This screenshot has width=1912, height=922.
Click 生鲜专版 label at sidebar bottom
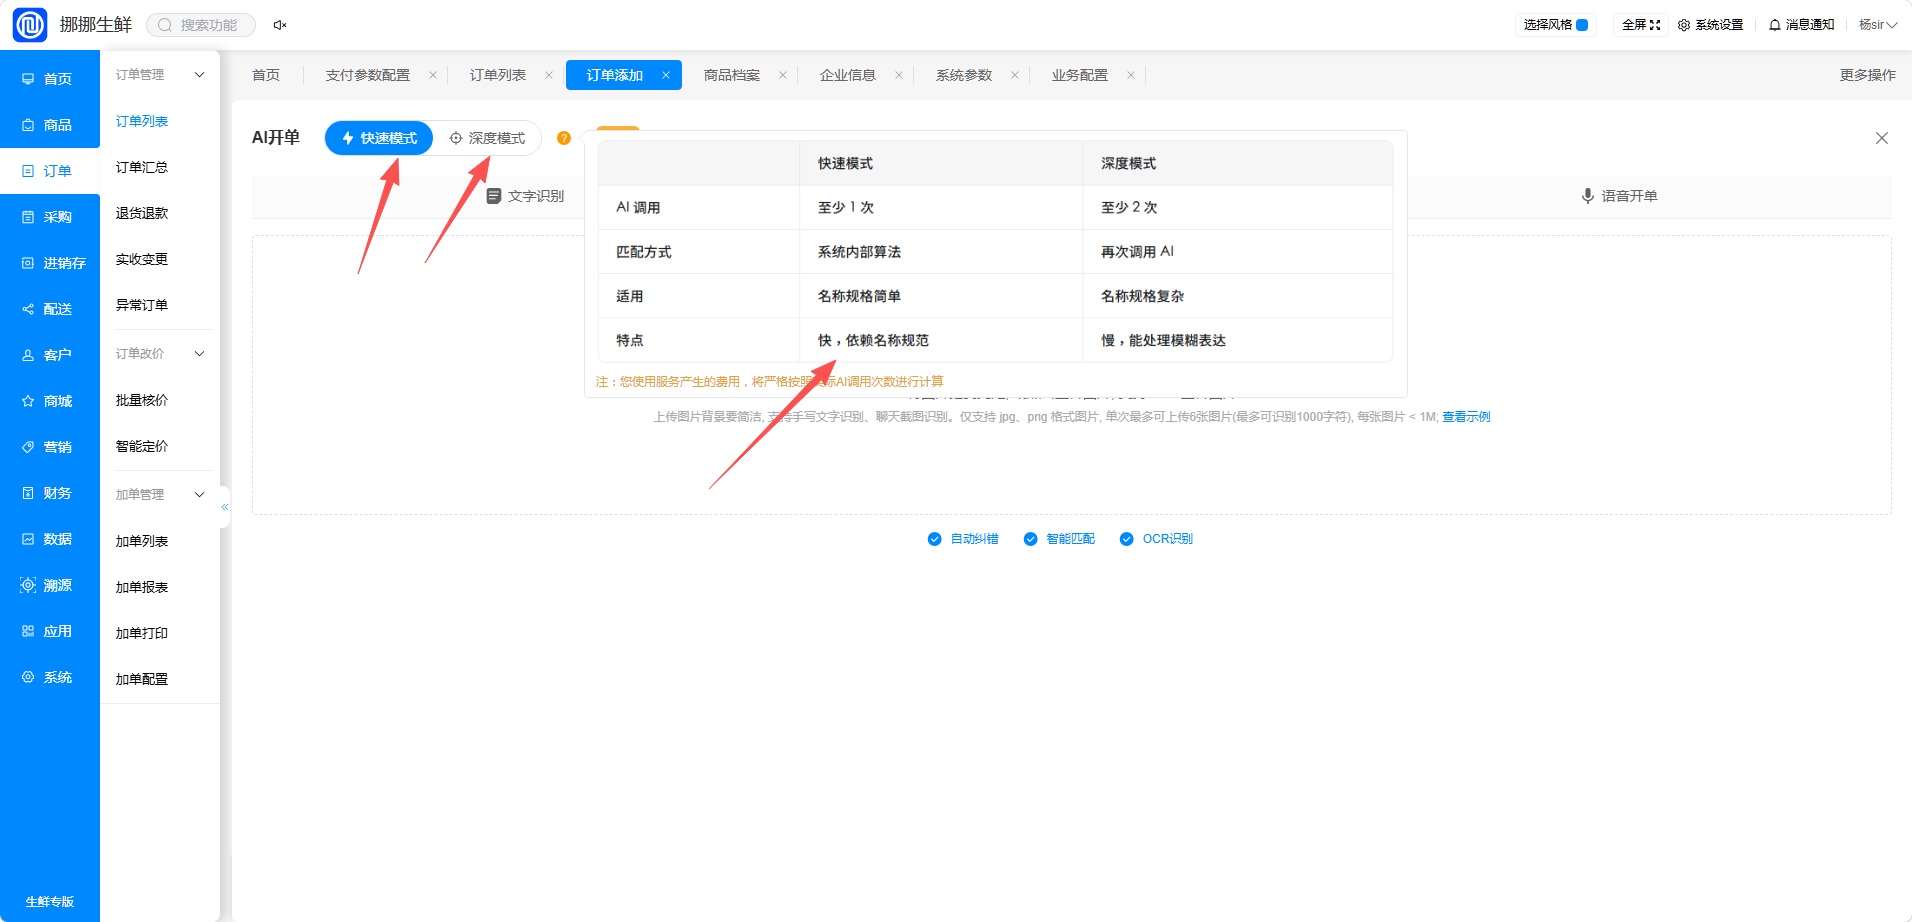(x=50, y=902)
